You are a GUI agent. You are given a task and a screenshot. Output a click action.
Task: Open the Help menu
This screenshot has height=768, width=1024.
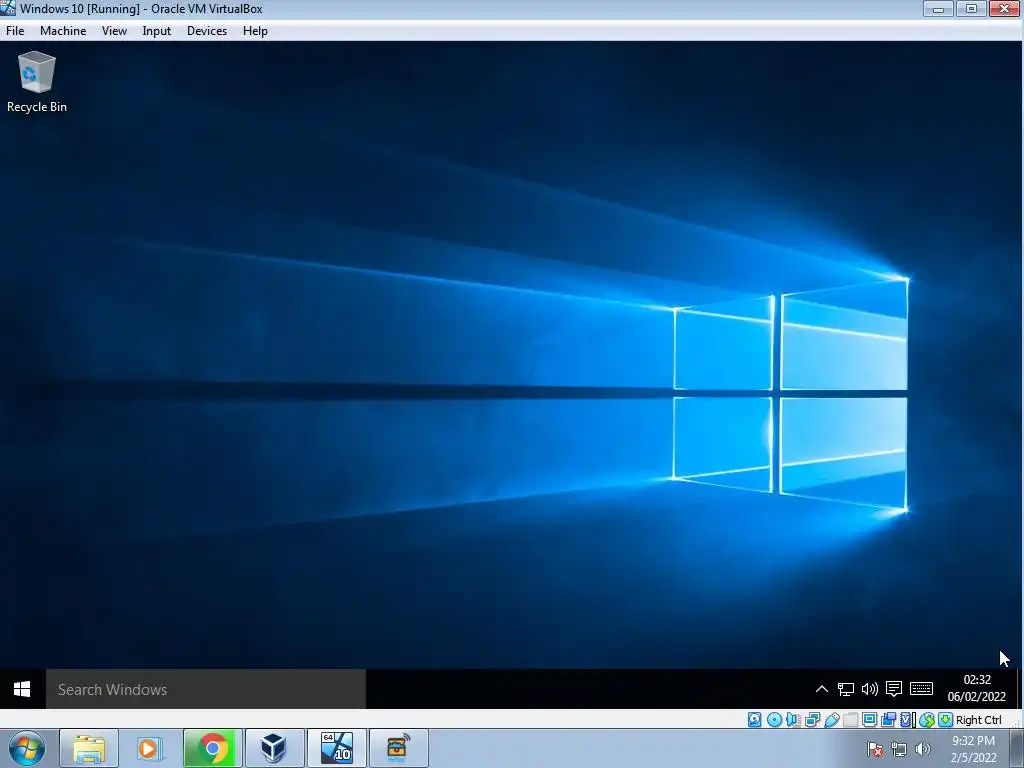[255, 31]
